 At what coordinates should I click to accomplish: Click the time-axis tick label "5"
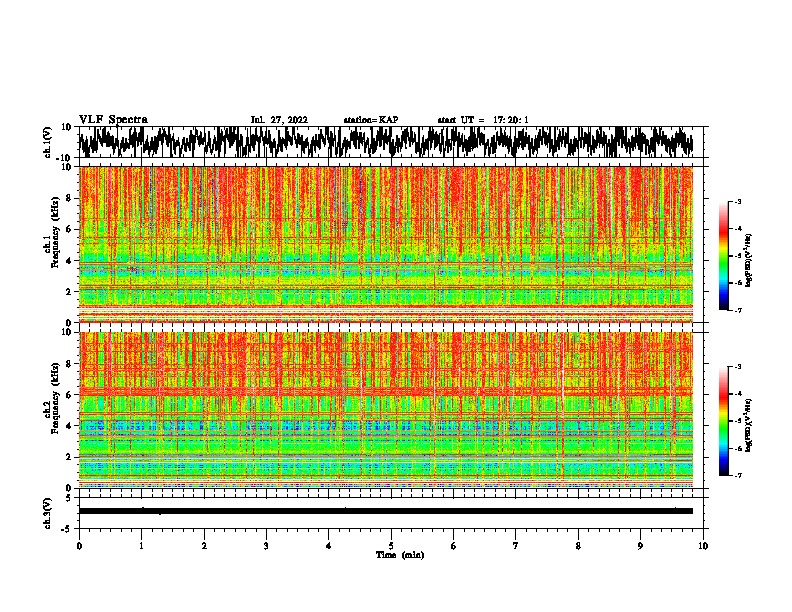click(391, 546)
